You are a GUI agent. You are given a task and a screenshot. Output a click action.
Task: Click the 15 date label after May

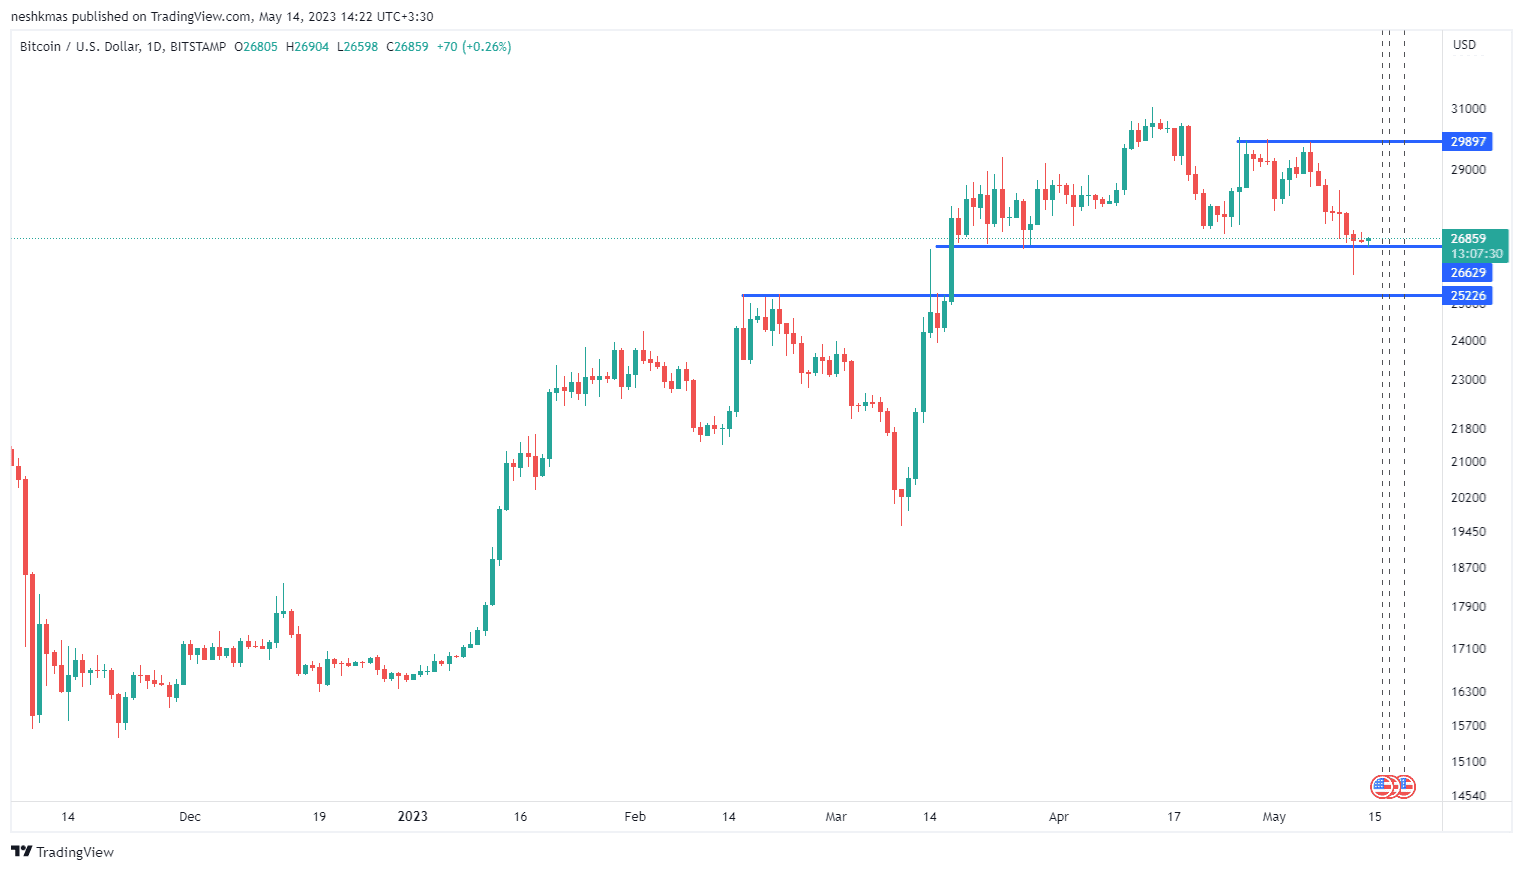pyautogui.click(x=1375, y=817)
